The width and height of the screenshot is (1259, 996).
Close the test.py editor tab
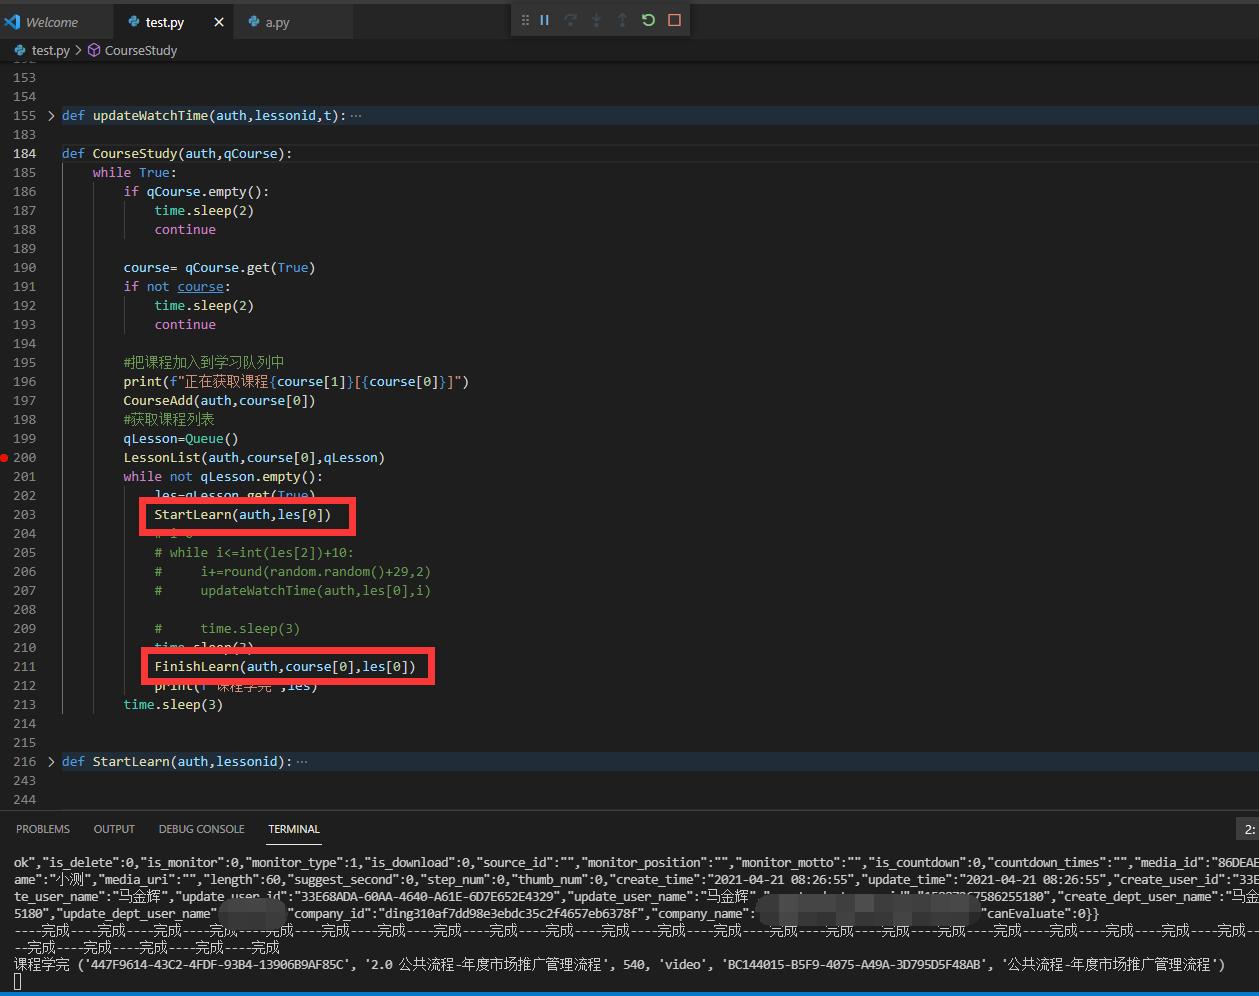coord(219,22)
